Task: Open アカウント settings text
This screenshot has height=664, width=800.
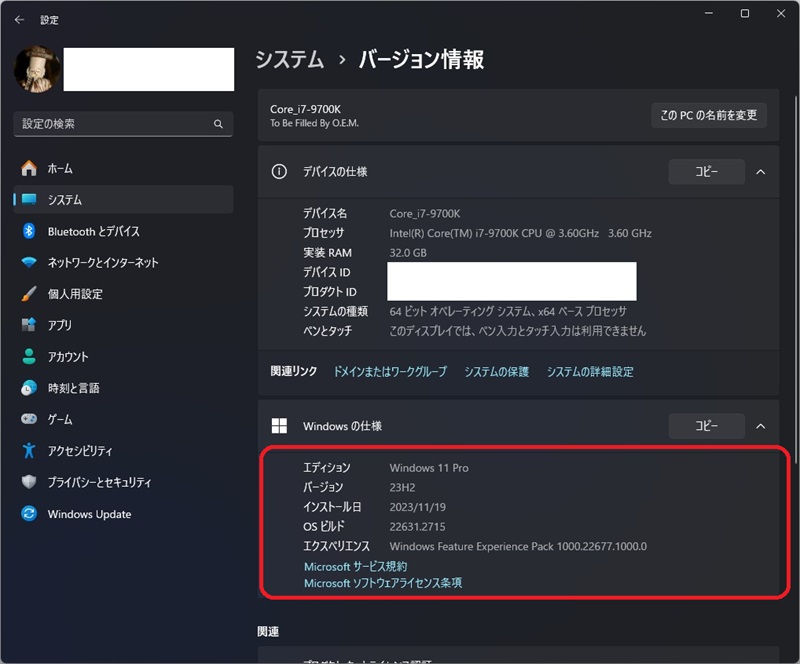Action: click(x=68, y=357)
